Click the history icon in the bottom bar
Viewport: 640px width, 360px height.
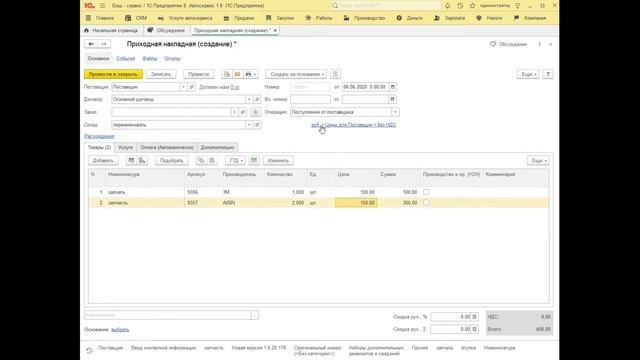[89, 351]
